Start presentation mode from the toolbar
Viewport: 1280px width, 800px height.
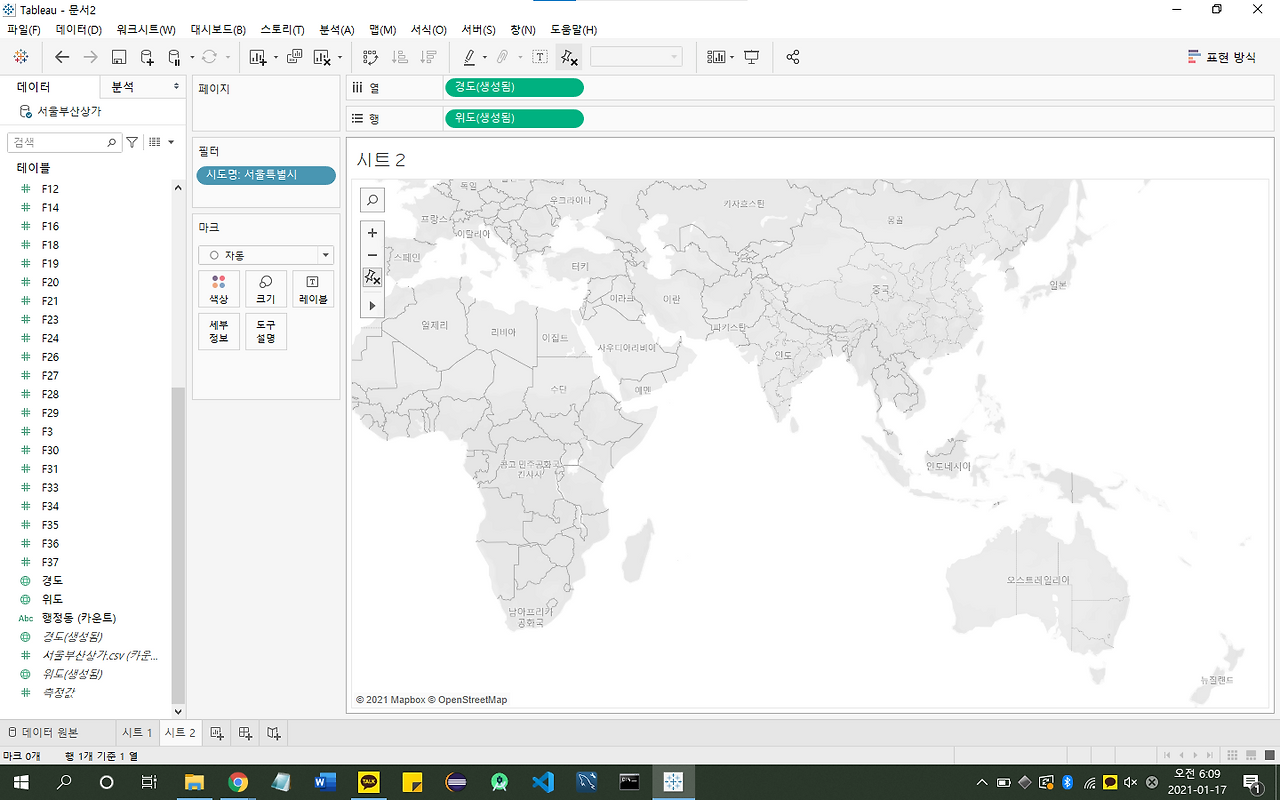(x=751, y=57)
